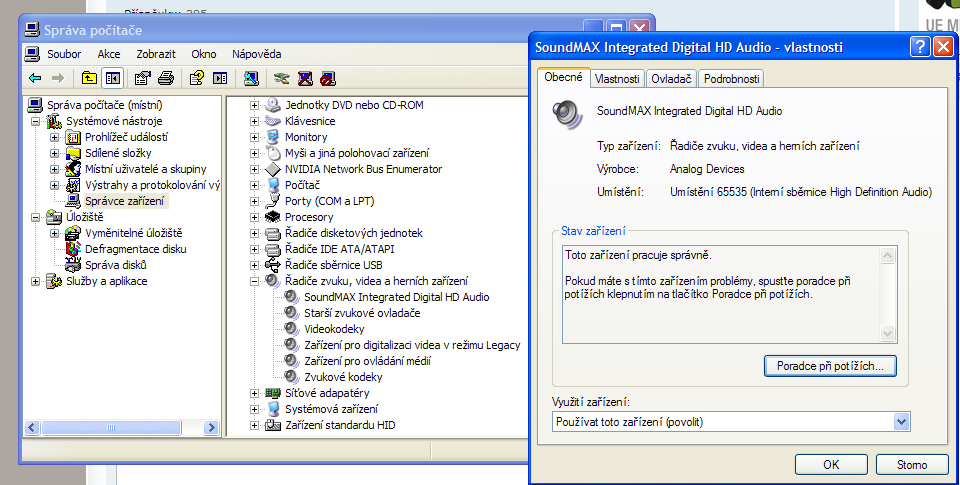Expand the Řadiče IDE ATA/ATAPI node
The height and width of the screenshot is (485, 960).
pyautogui.click(x=254, y=249)
